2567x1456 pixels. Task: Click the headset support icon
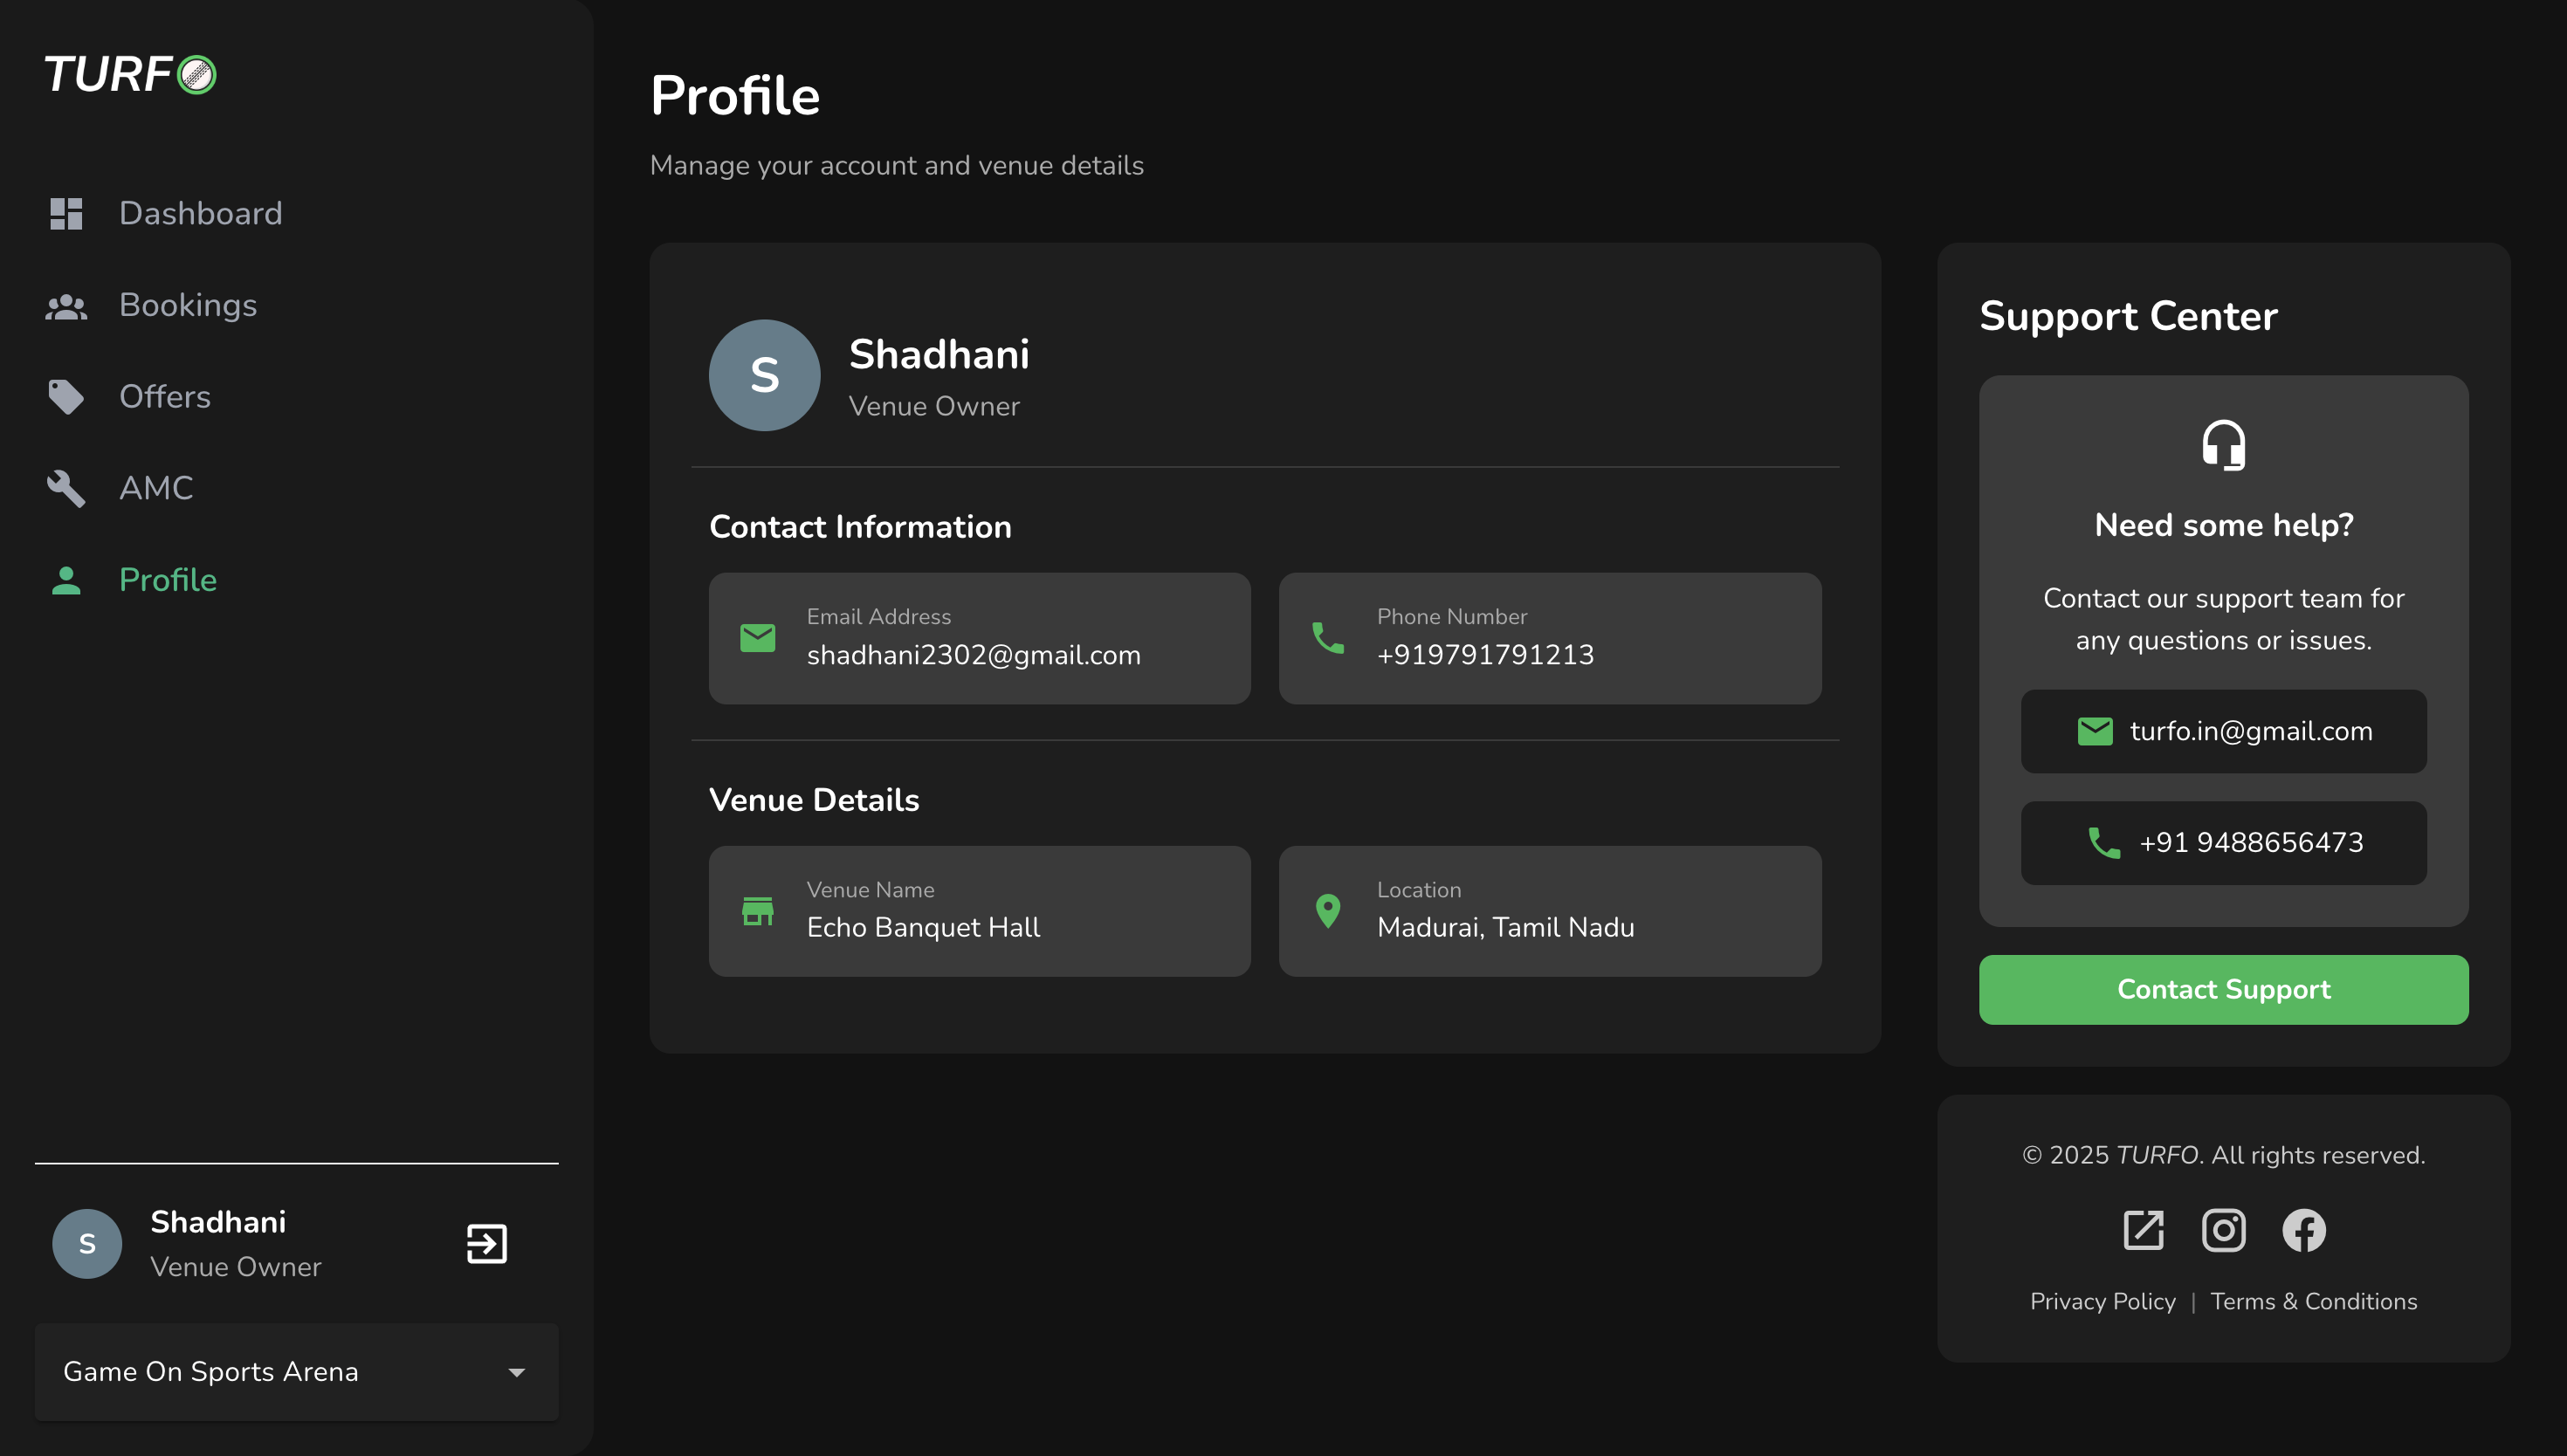pos(2223,444)
